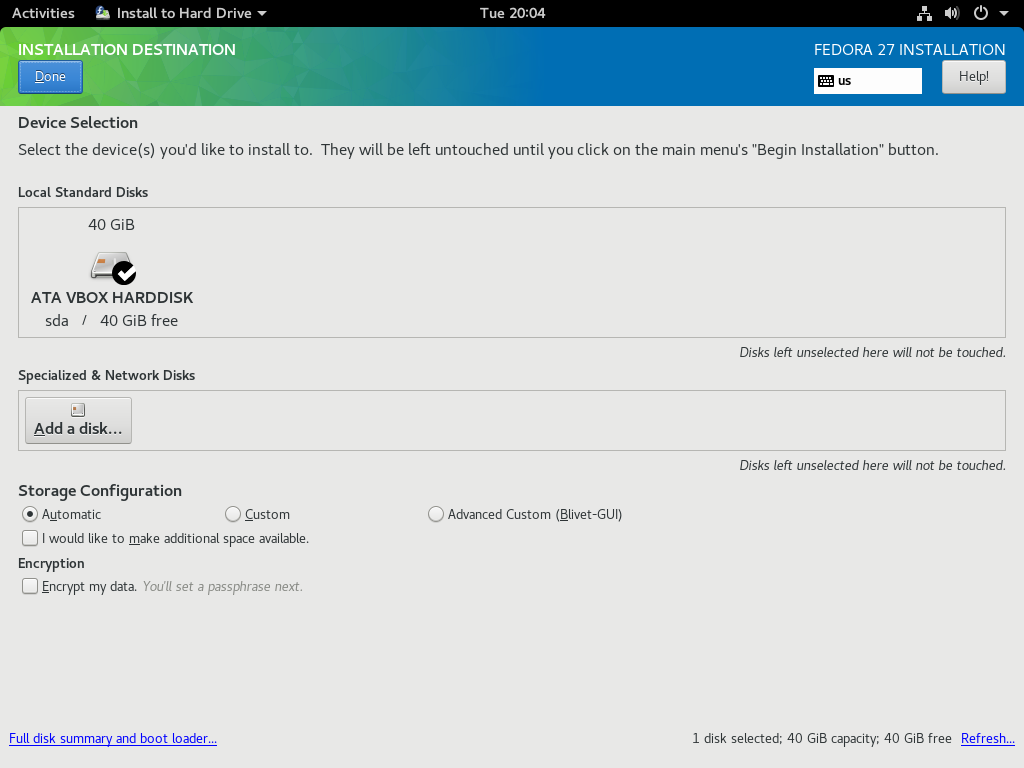Select the ATA VBOX HARDDISK disk icon
This screenshot has height=768, width=1024.
tap(112, 267)
